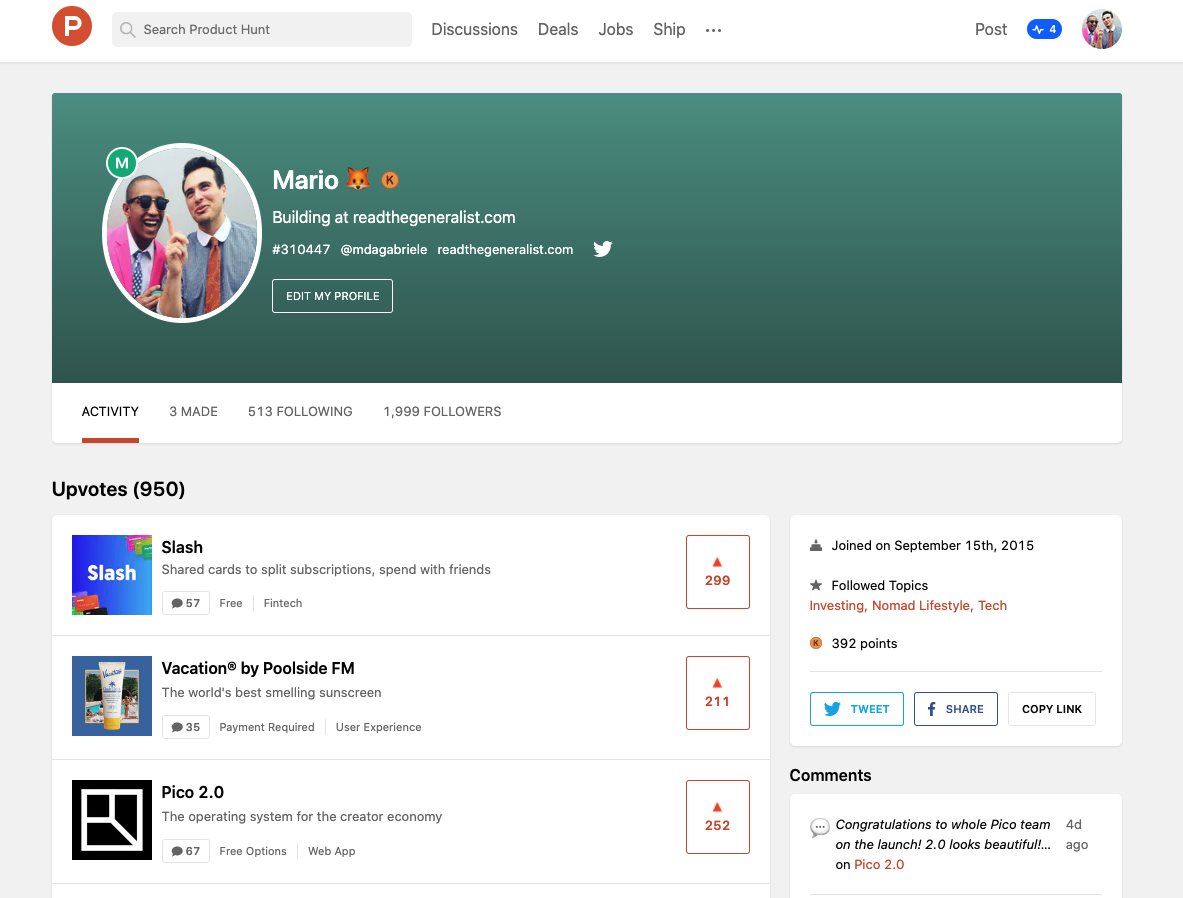Open Mario's Twitter profile bird icon
Viewport: 1183px width, 898px height.
pos(602,249)
